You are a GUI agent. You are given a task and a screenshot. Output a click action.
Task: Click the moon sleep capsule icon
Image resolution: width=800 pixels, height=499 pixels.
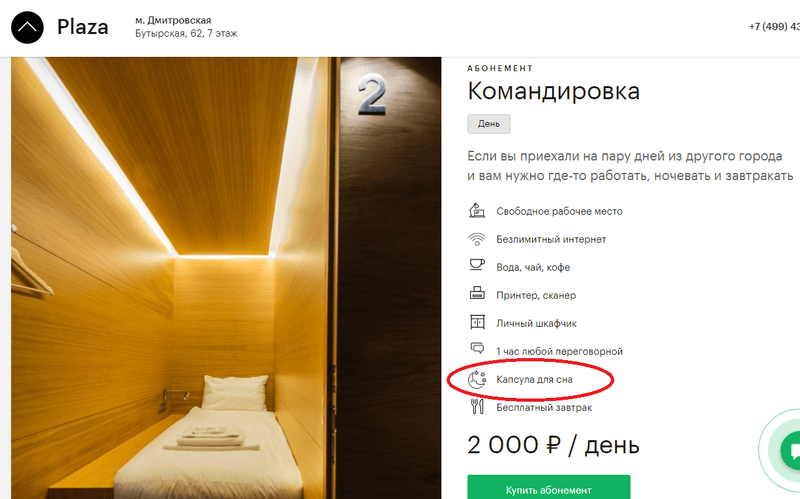pyautogui.click(x=477, y=380)
